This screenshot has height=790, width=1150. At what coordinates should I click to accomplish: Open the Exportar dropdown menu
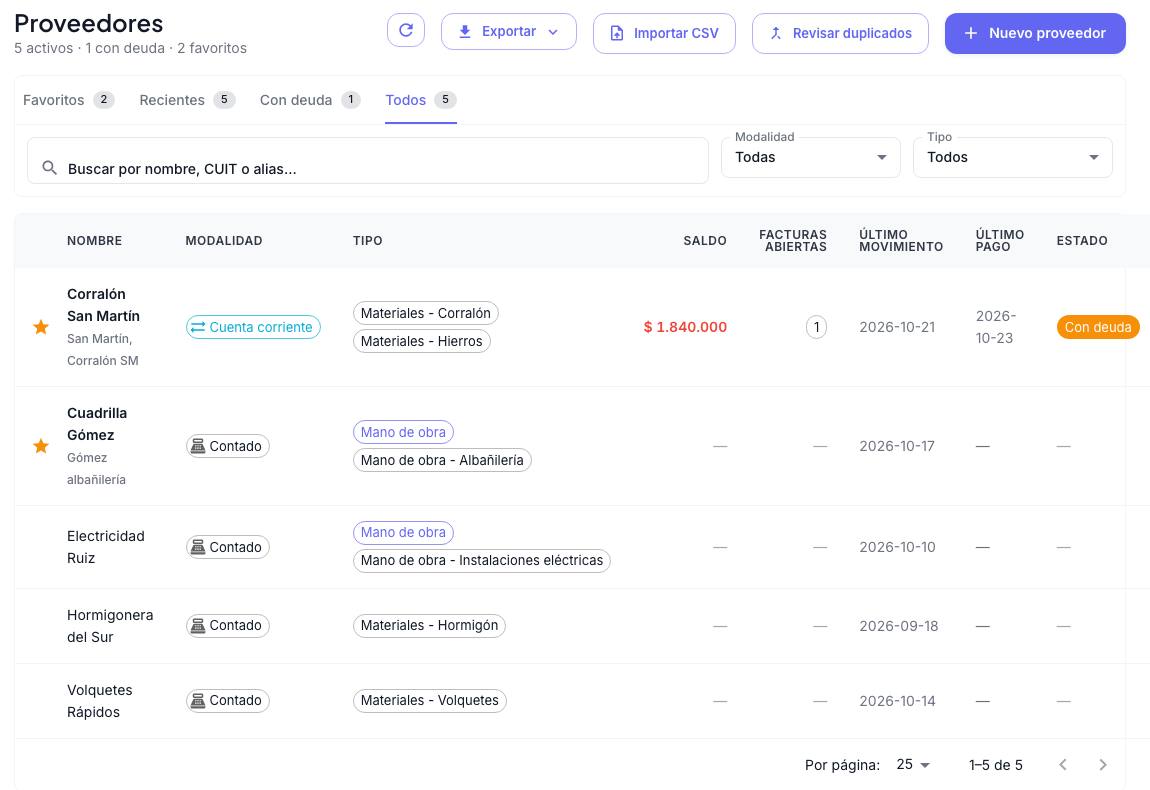tap(508, 32)
